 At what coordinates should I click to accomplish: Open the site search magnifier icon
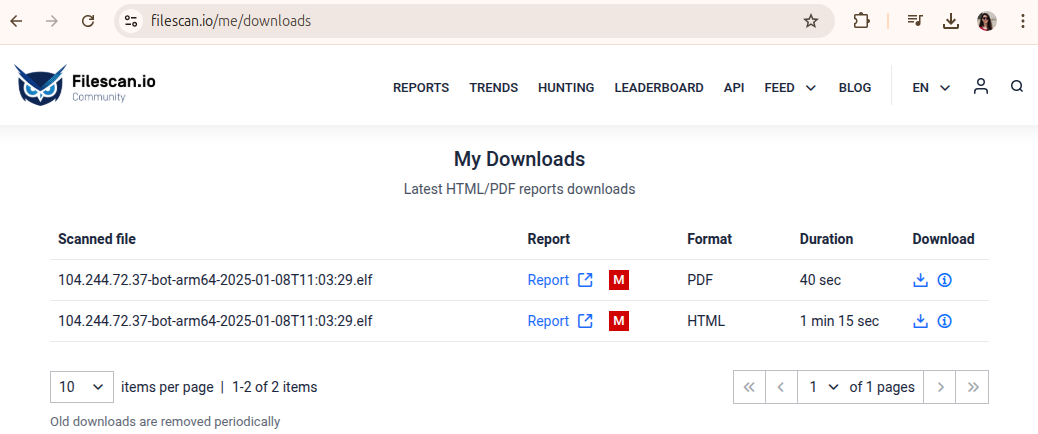coord(1017,87)
